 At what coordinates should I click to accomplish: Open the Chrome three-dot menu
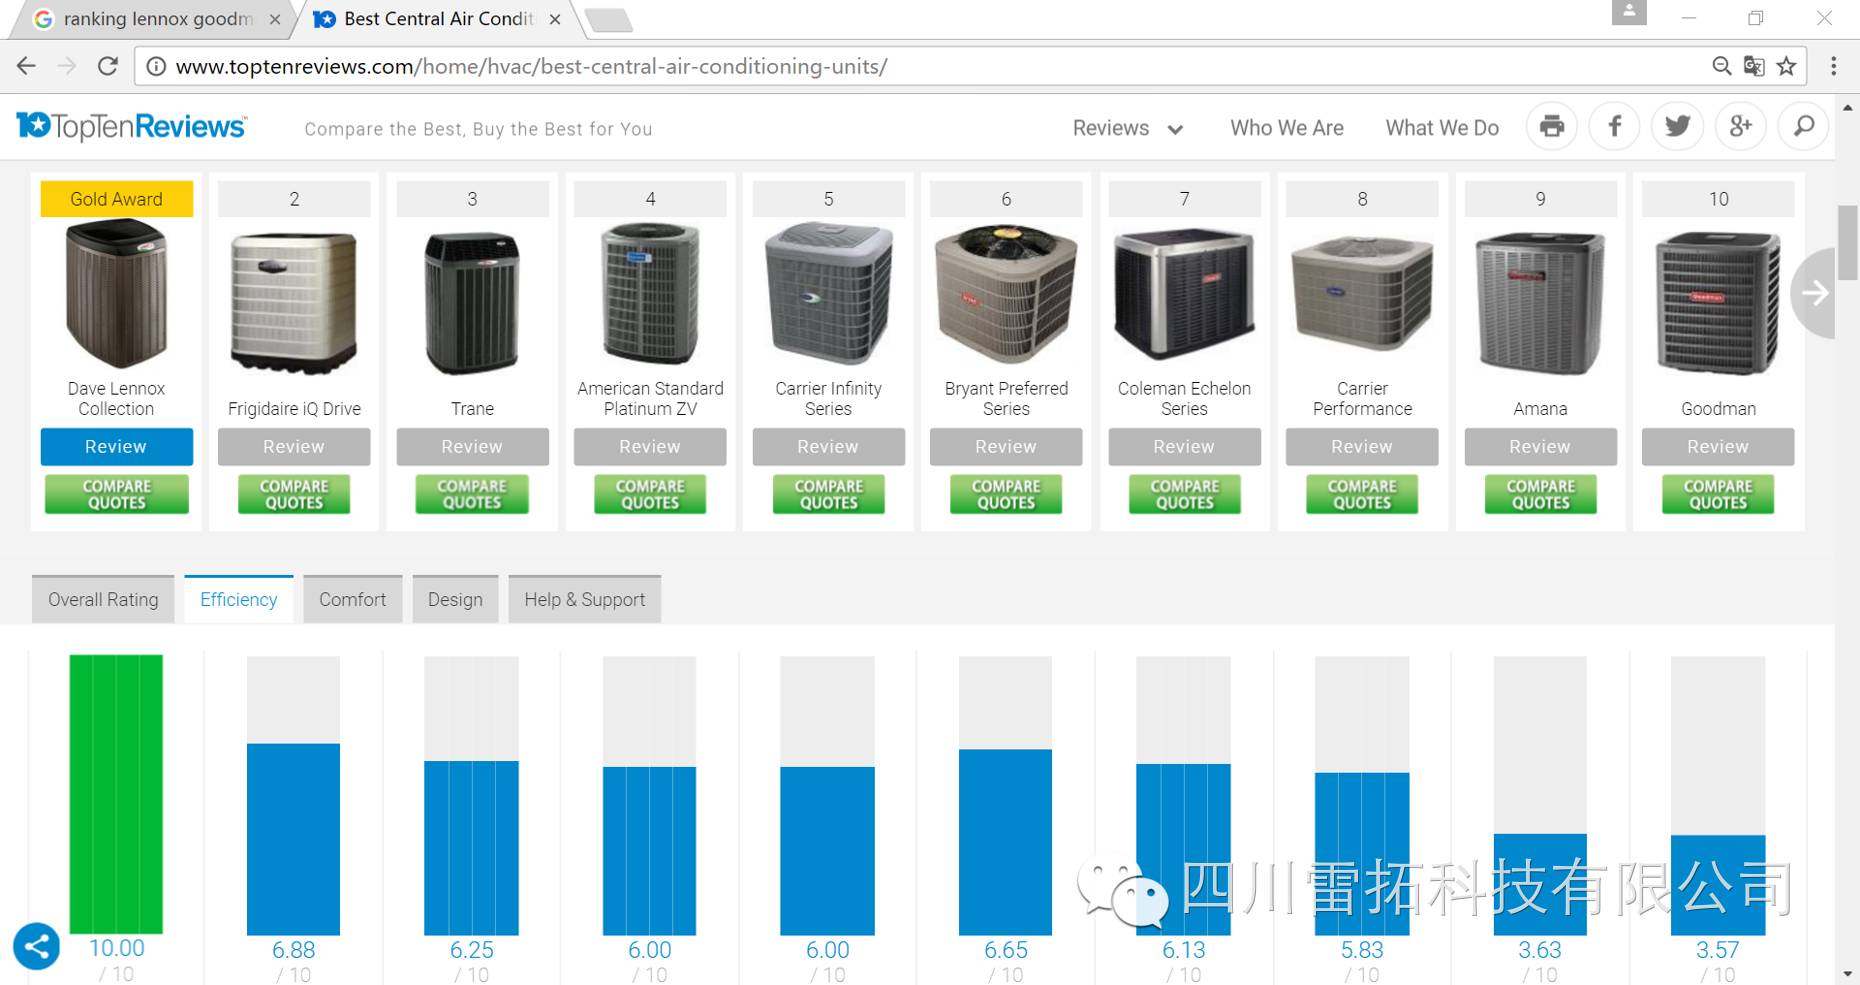point(1833,66)
